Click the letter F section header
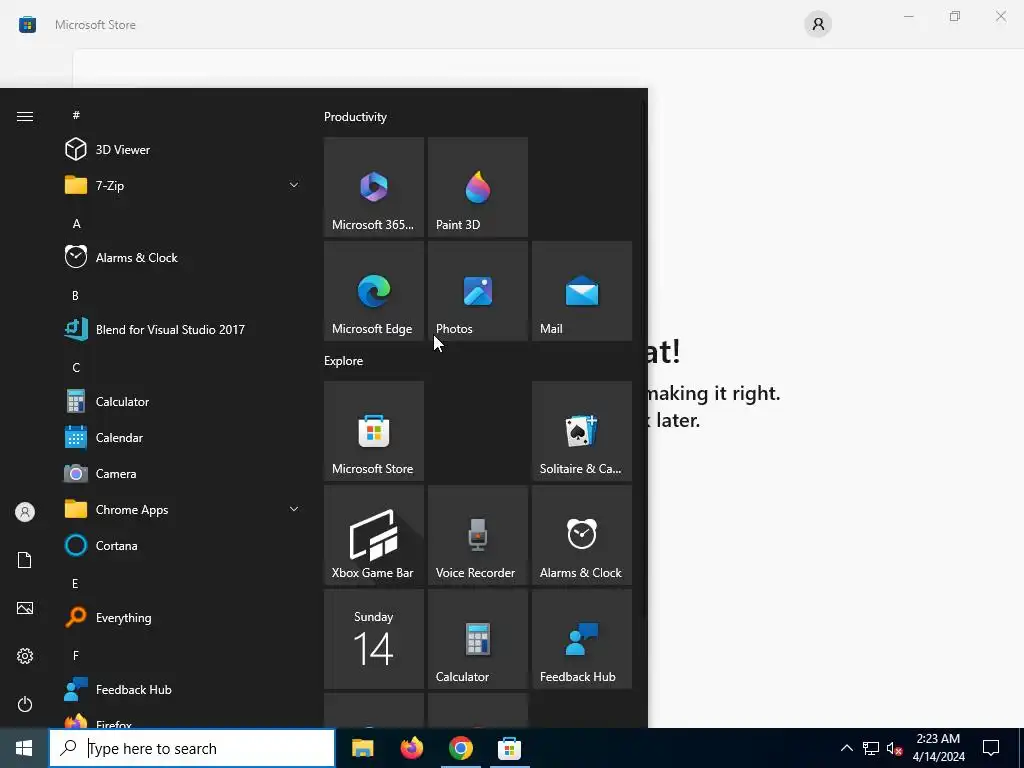Screen dimensions: 1024x768 [x=75, y=655]
